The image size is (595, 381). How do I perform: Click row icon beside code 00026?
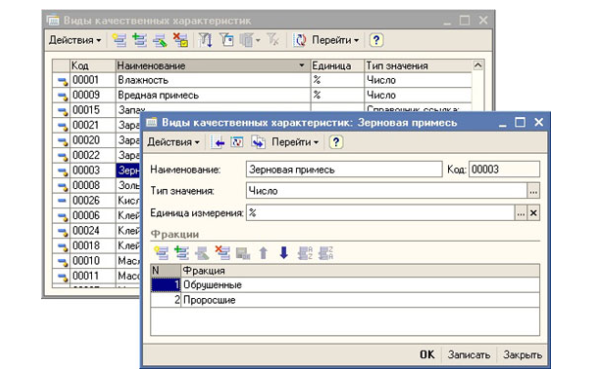pos(62,201)
